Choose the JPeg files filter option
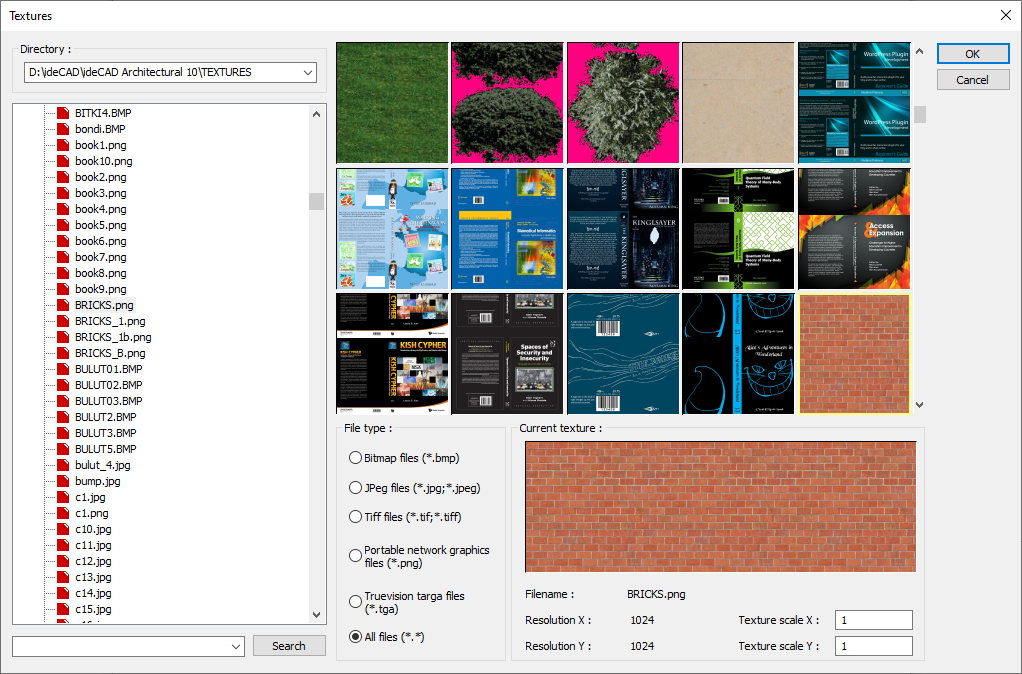The width and height of the screenshot is (1022, 674). point(355,488)
